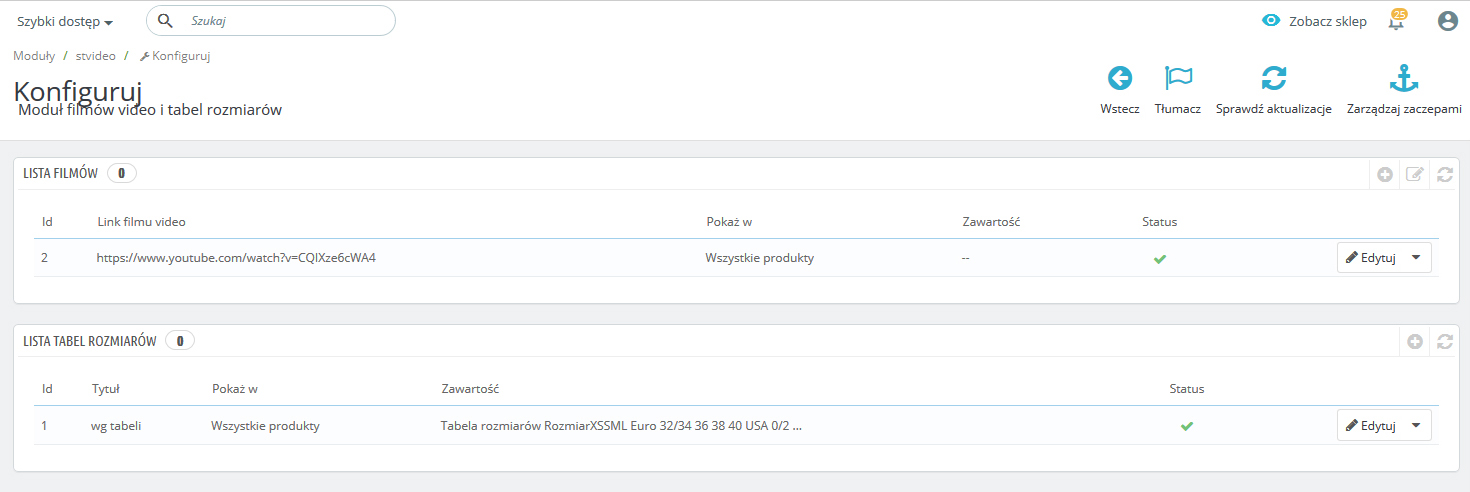Open the user profile avatar icon
1470x492 pixels.
pyautogui.click(x=1447, y=21)
